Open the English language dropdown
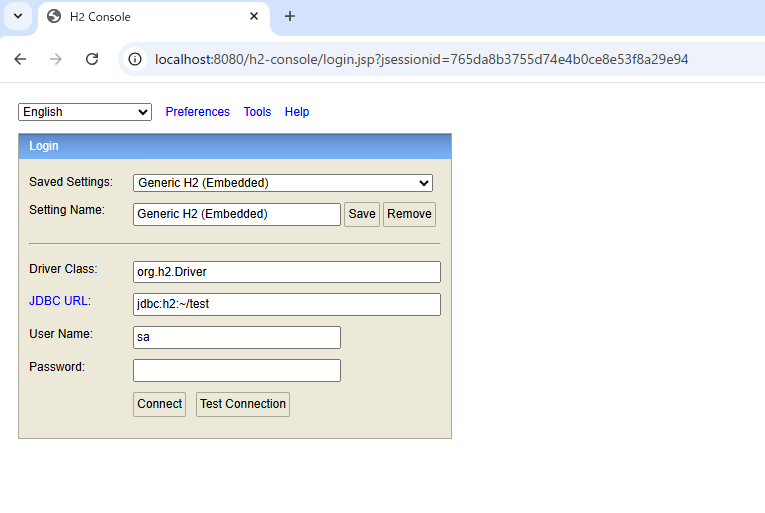 (85, 112)
